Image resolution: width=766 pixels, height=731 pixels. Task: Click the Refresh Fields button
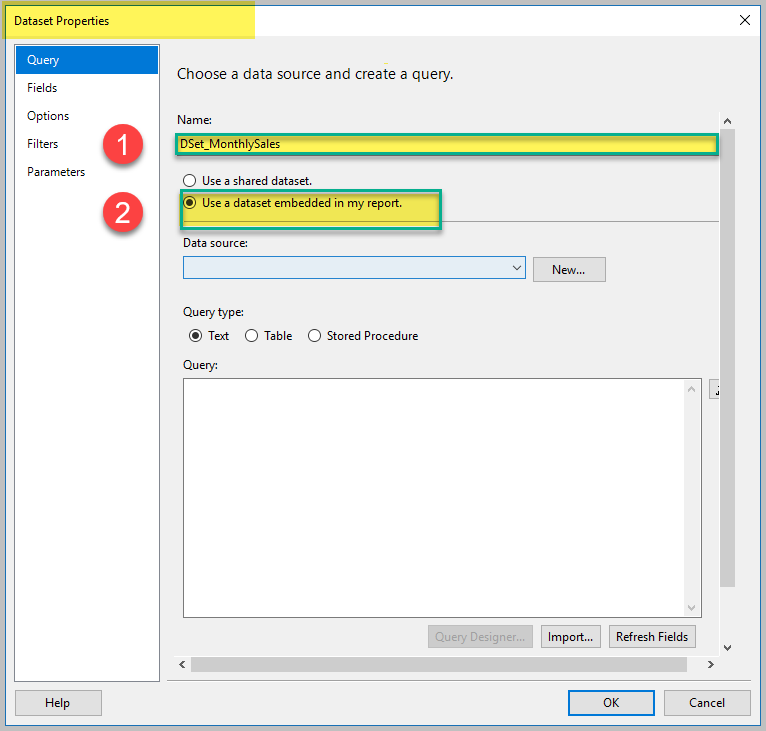click(652, 637)
